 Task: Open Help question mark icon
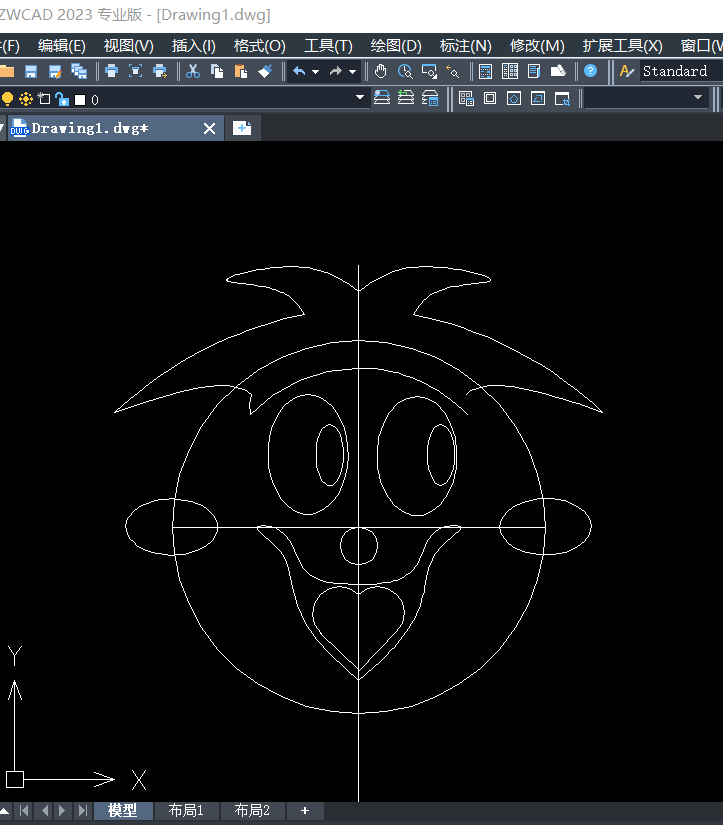click(x=591, y=71)
